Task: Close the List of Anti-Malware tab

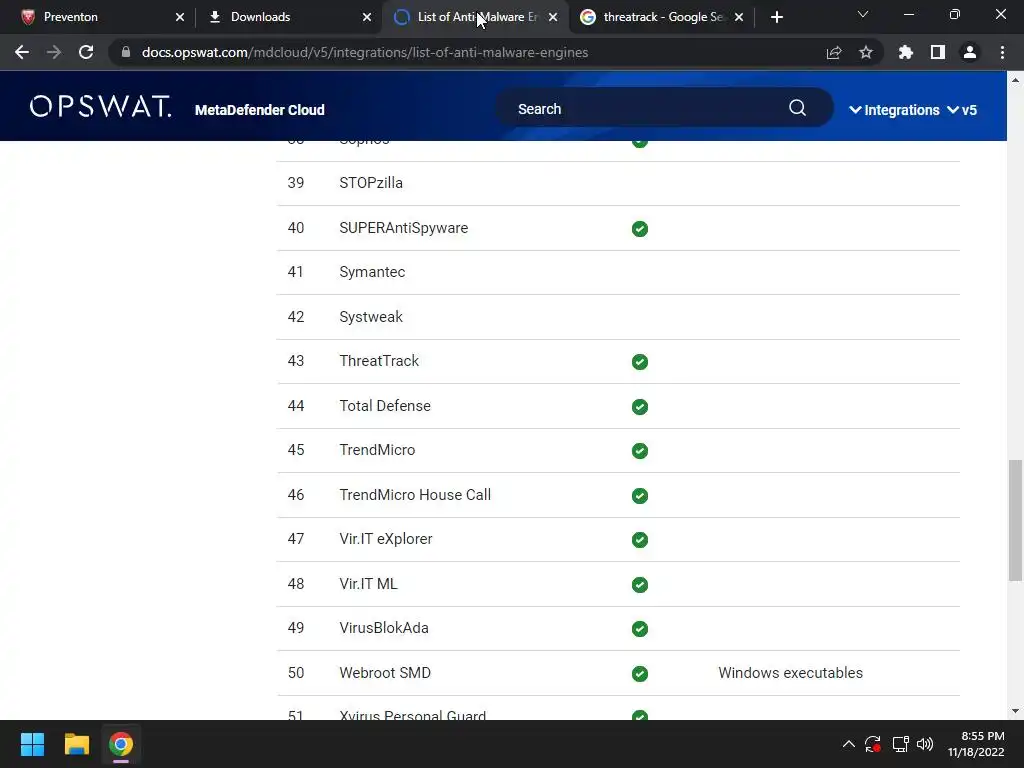Action: [553, 18]
